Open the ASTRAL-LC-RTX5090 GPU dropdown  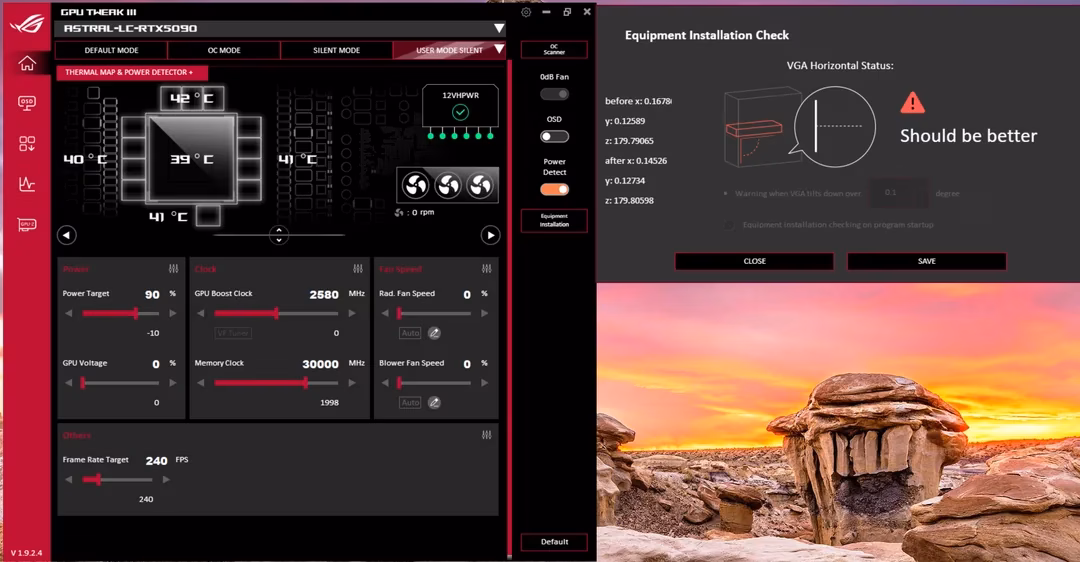point(499,28)
